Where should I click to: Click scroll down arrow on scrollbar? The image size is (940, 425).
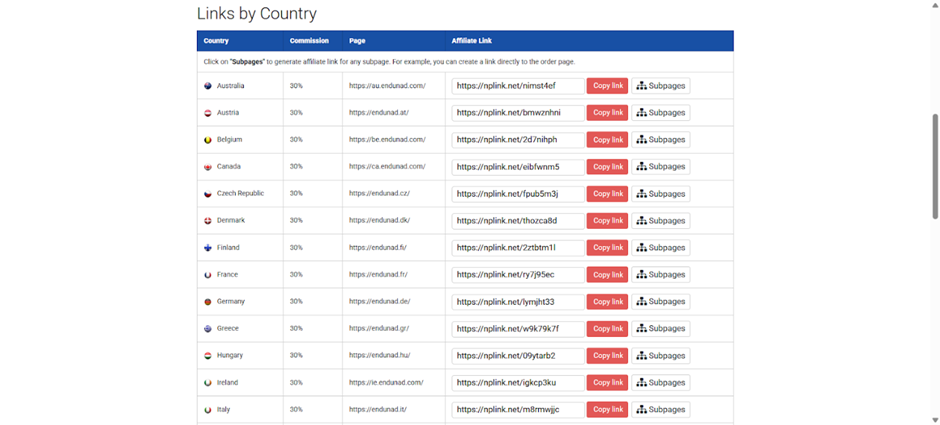935,419
